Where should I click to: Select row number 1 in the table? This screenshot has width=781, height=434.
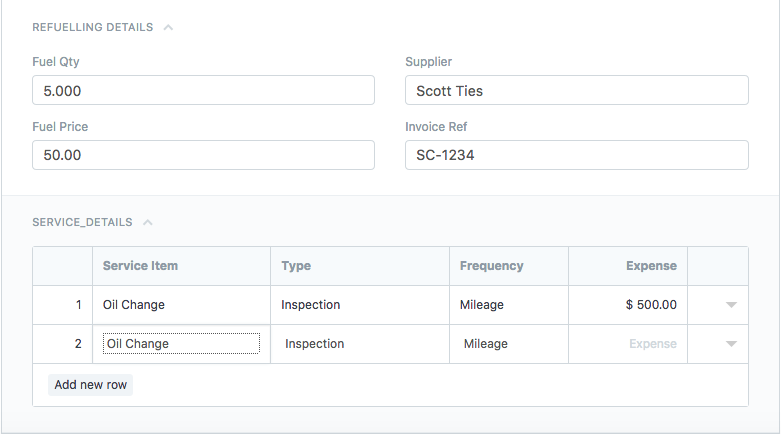pyautogui.click(x=62, y=305)
